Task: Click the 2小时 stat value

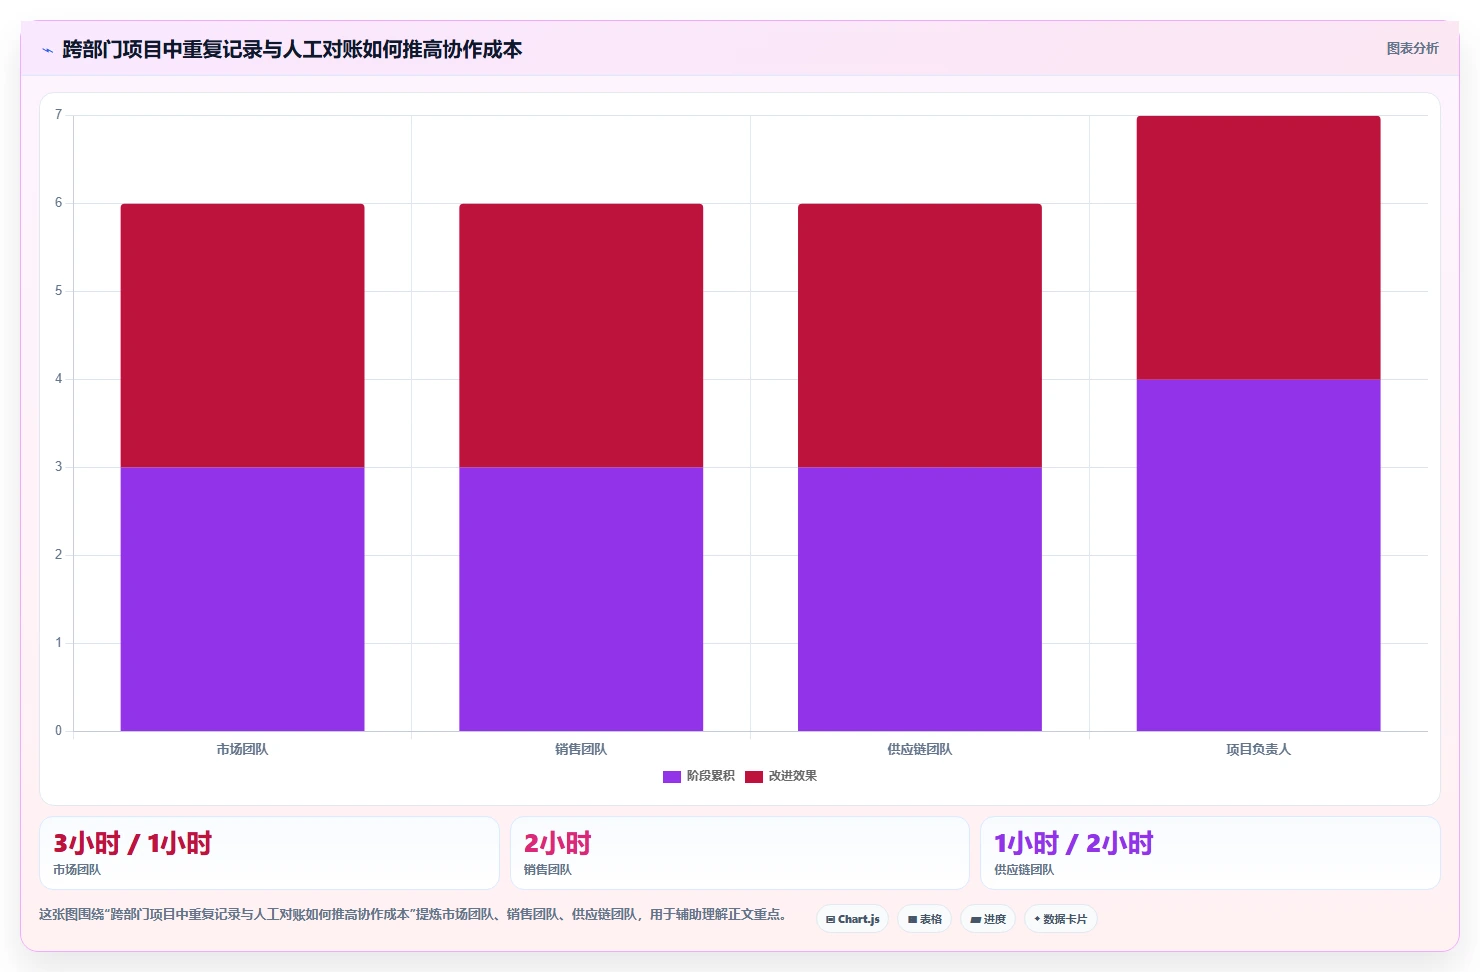Action: 558,843
